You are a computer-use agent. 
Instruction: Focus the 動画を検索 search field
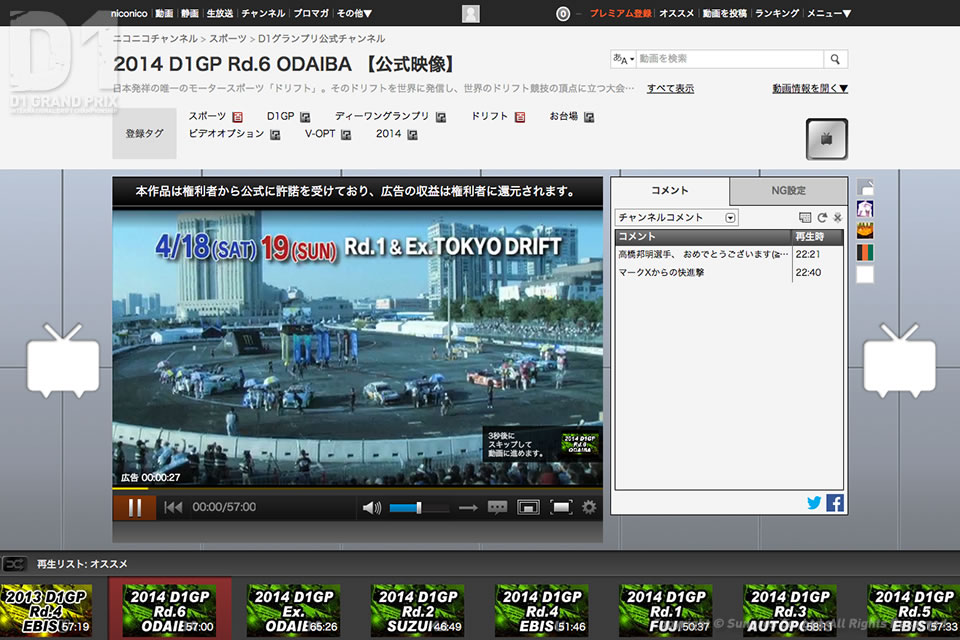point(730,59)
